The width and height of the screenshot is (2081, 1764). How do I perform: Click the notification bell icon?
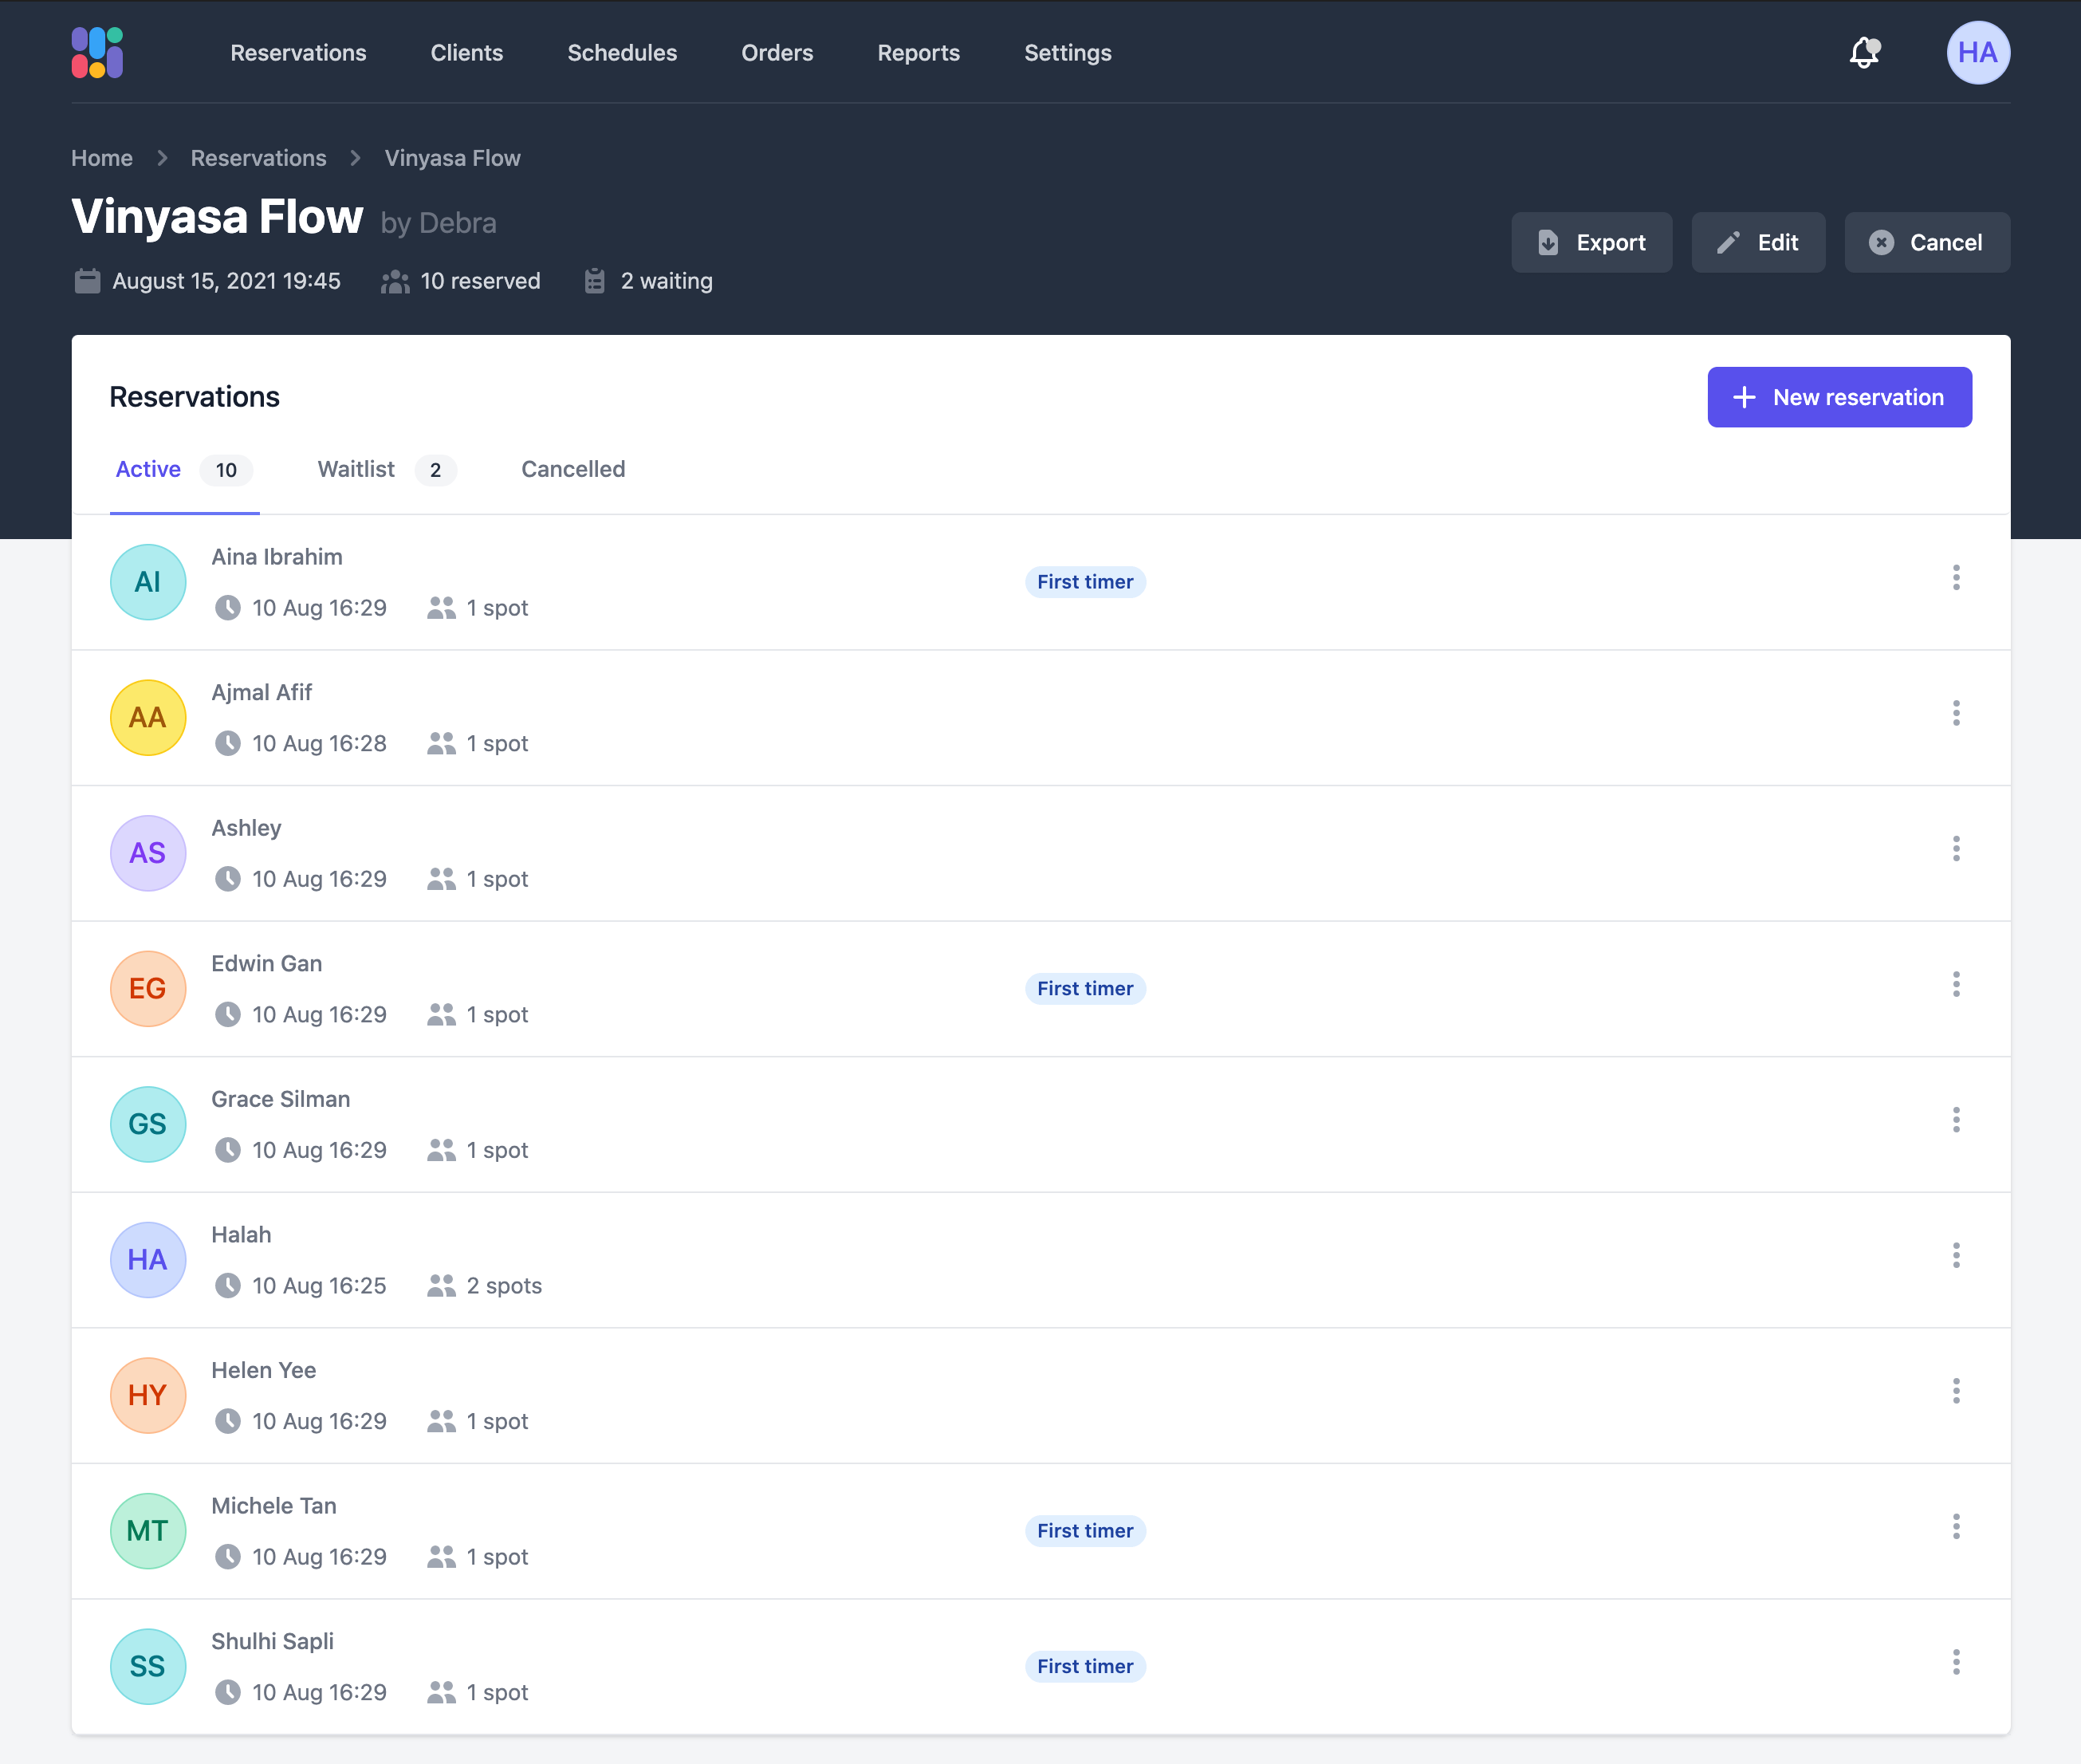click(x=1864, y=53)
